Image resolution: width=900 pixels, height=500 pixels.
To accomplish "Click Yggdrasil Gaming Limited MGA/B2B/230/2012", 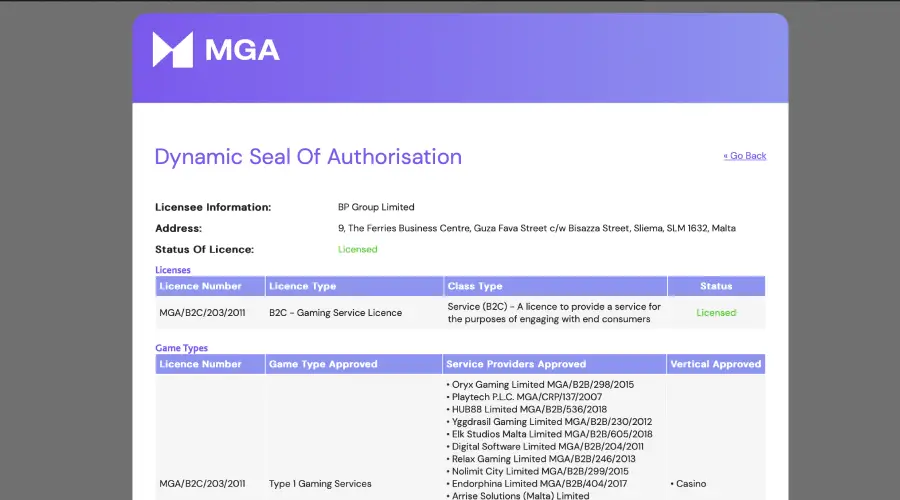I will pos(549,422).
